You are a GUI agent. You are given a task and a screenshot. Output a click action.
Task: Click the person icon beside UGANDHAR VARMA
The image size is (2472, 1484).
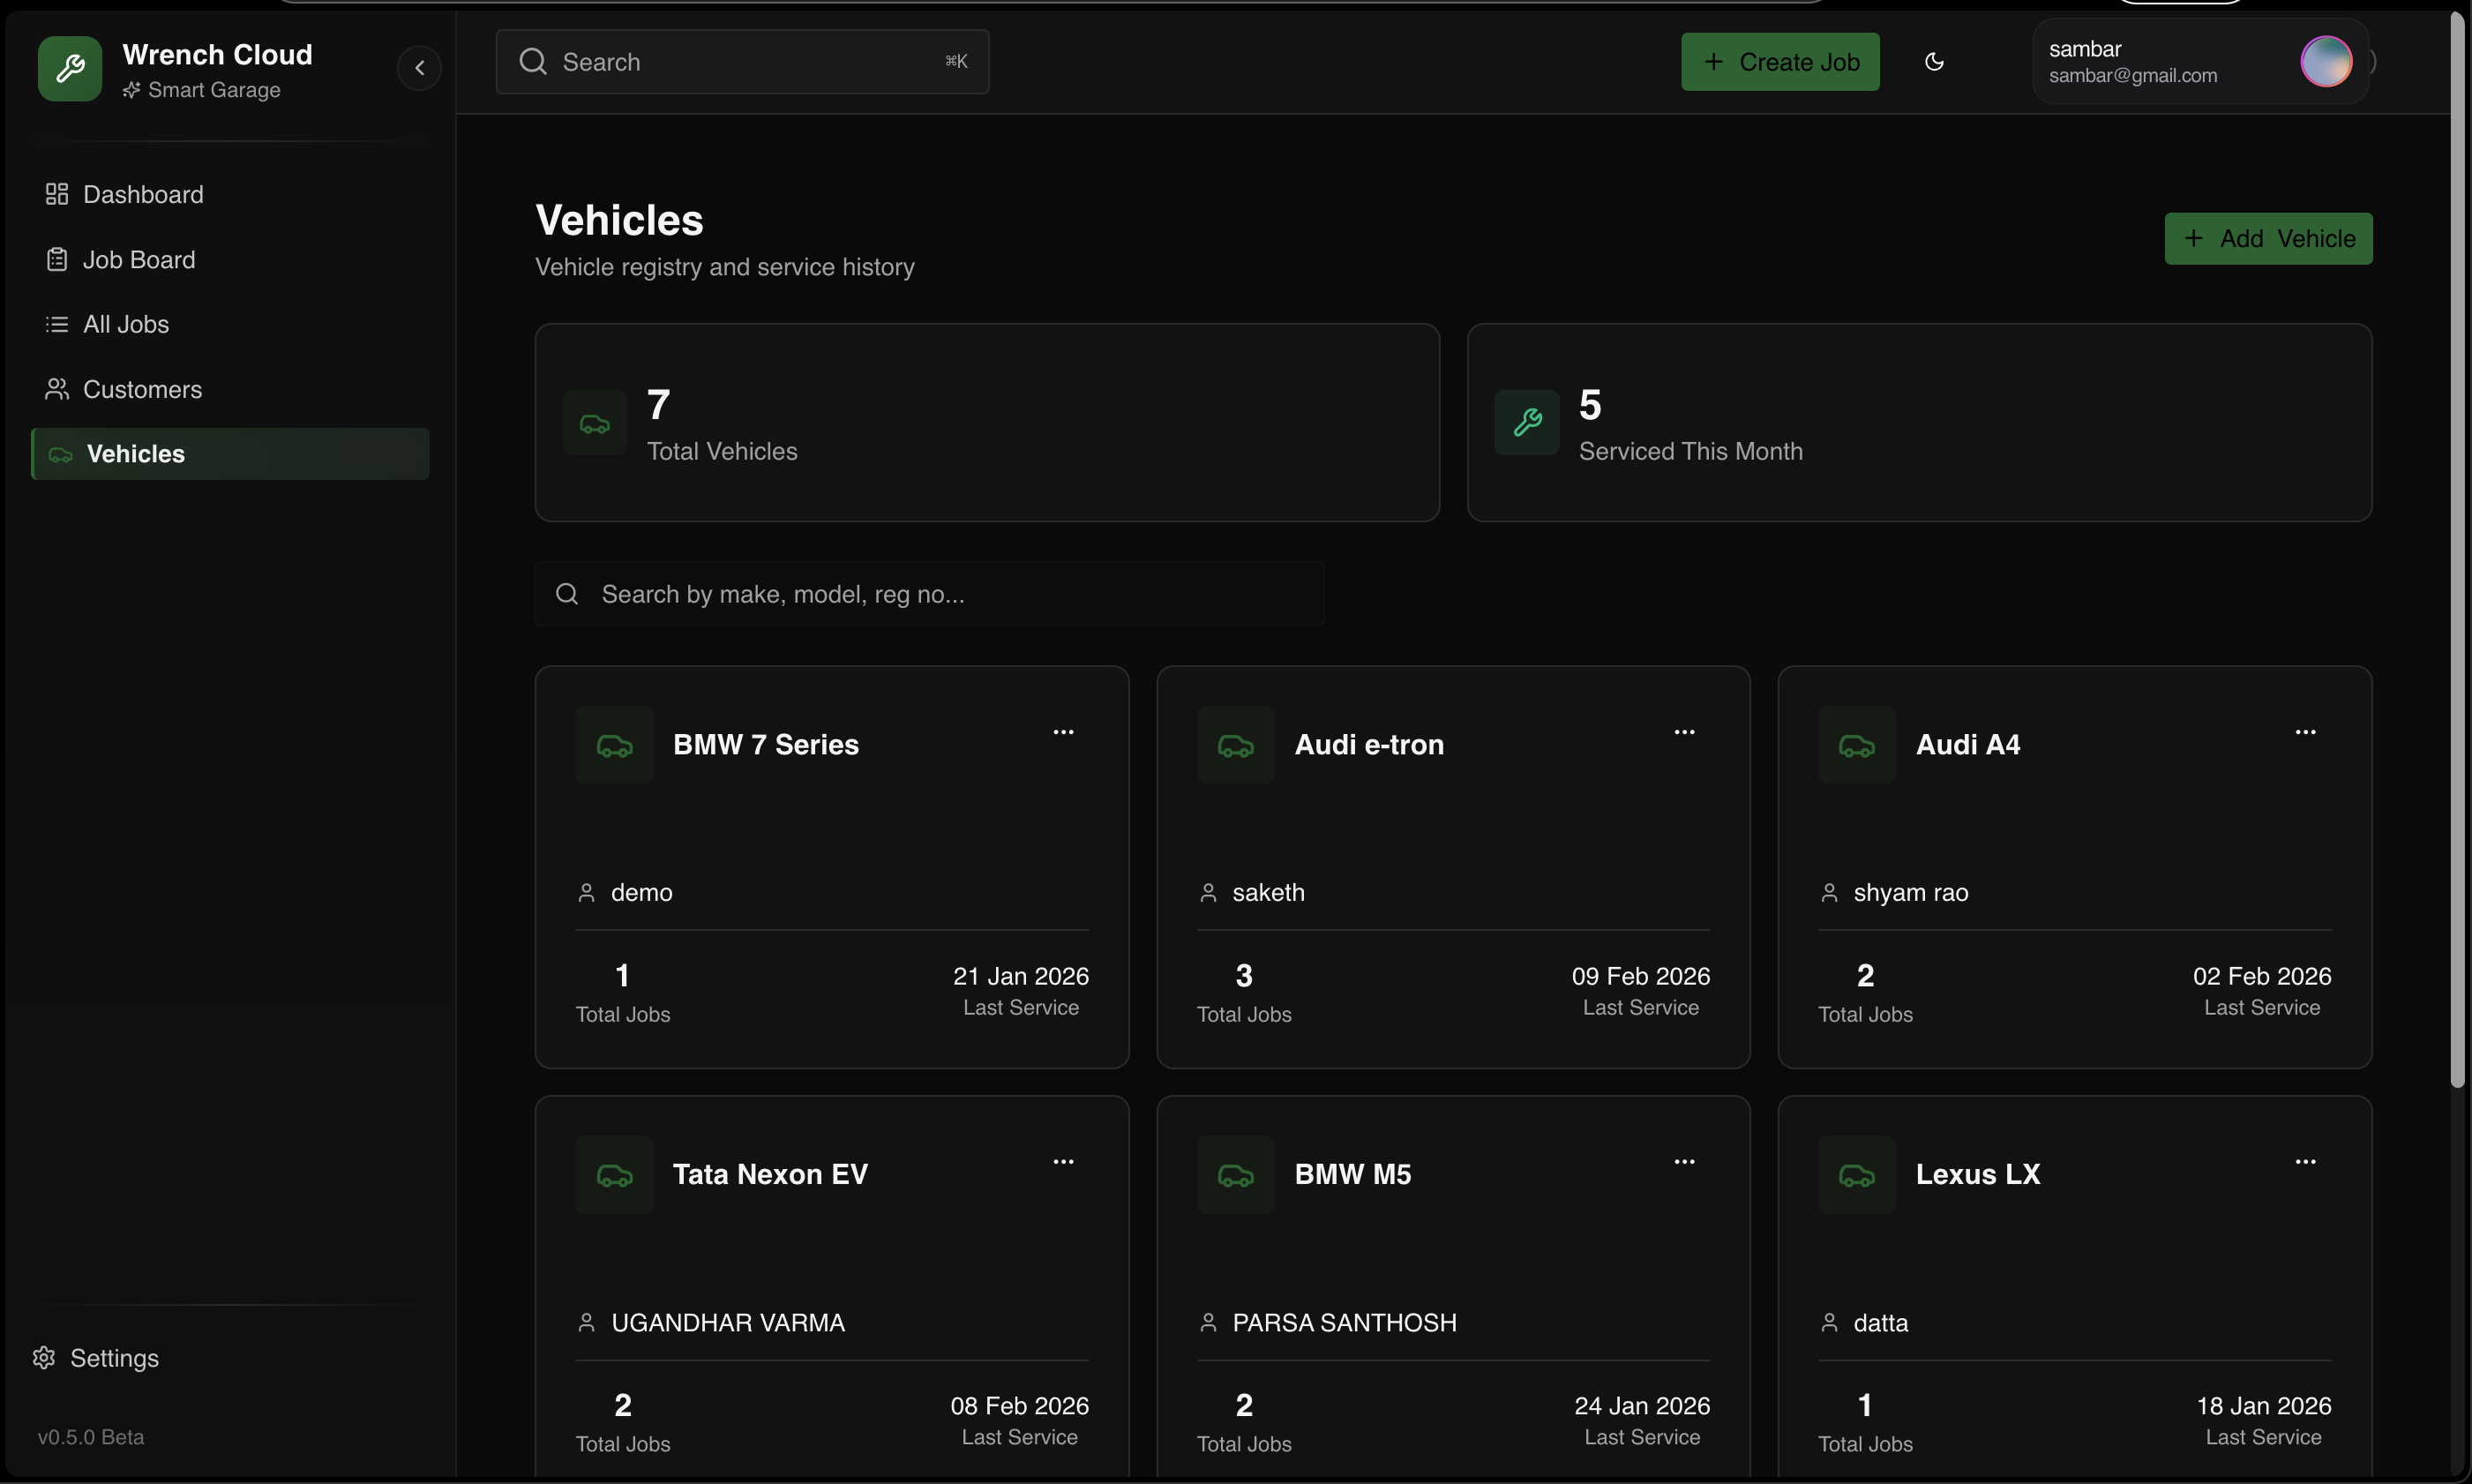(x=587, y=1323)
